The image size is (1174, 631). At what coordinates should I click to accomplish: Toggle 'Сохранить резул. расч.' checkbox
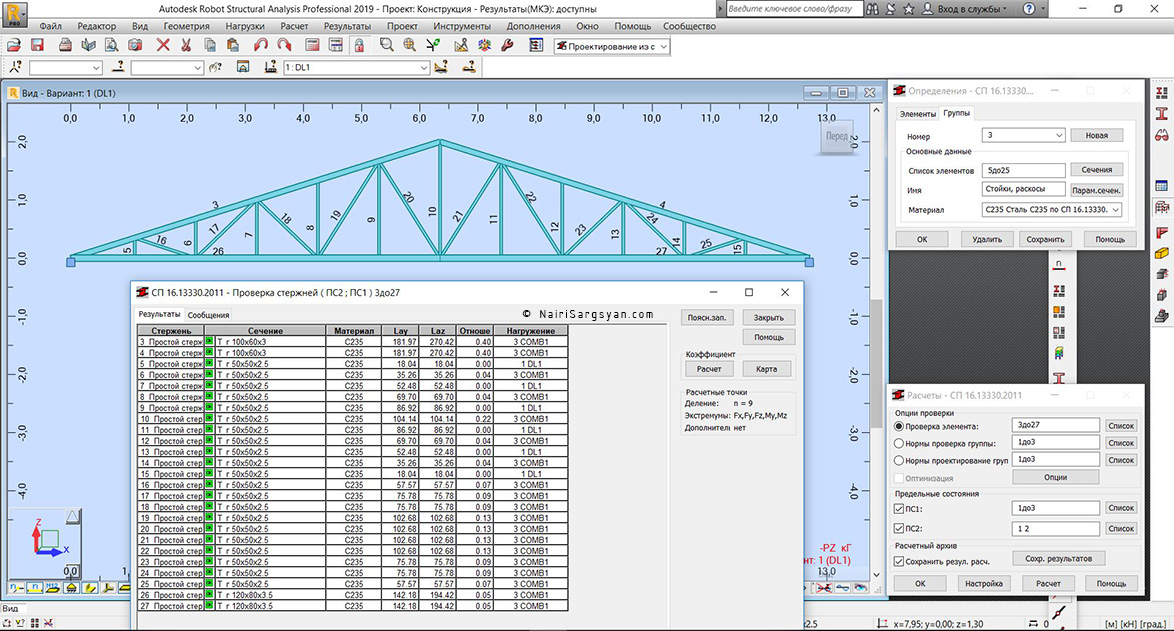click(x=899, y=561)
